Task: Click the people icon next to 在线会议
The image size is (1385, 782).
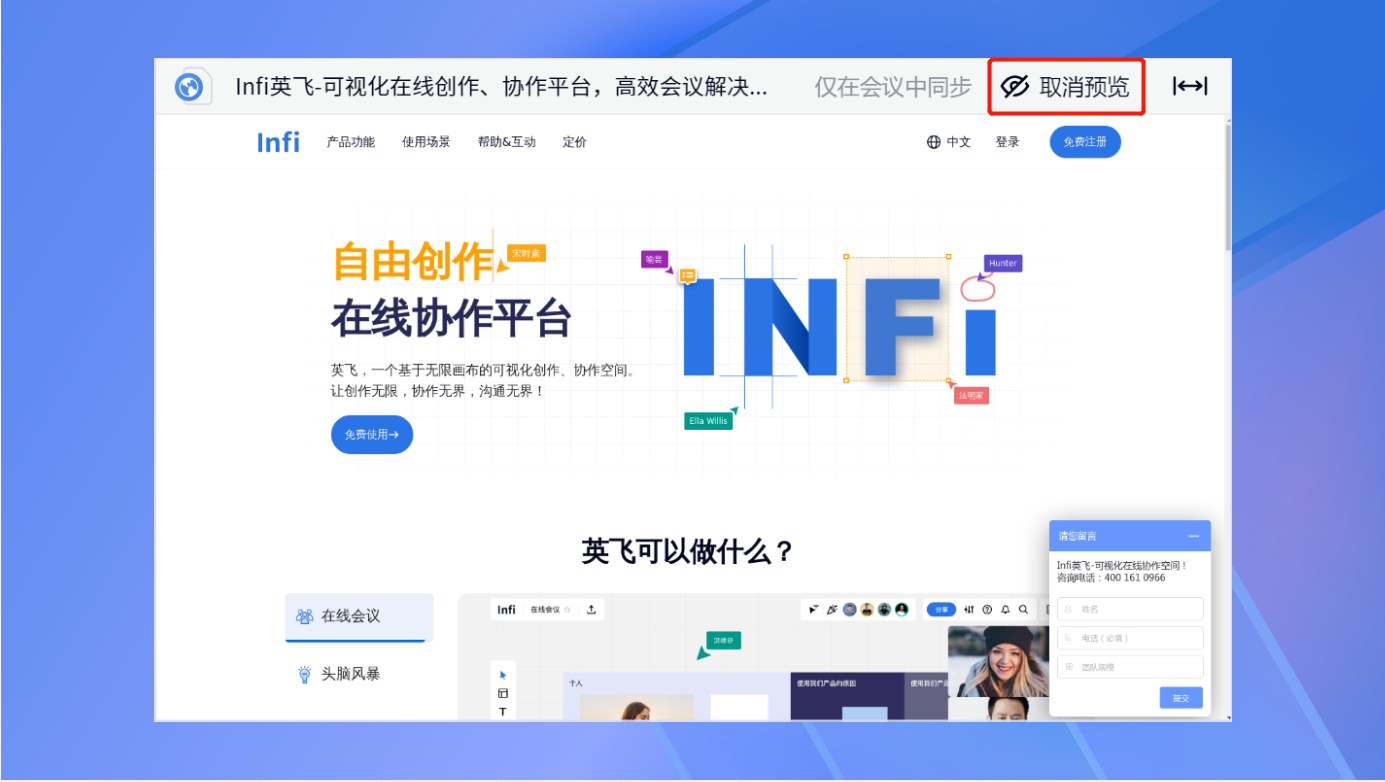Action: pos(304,616)
